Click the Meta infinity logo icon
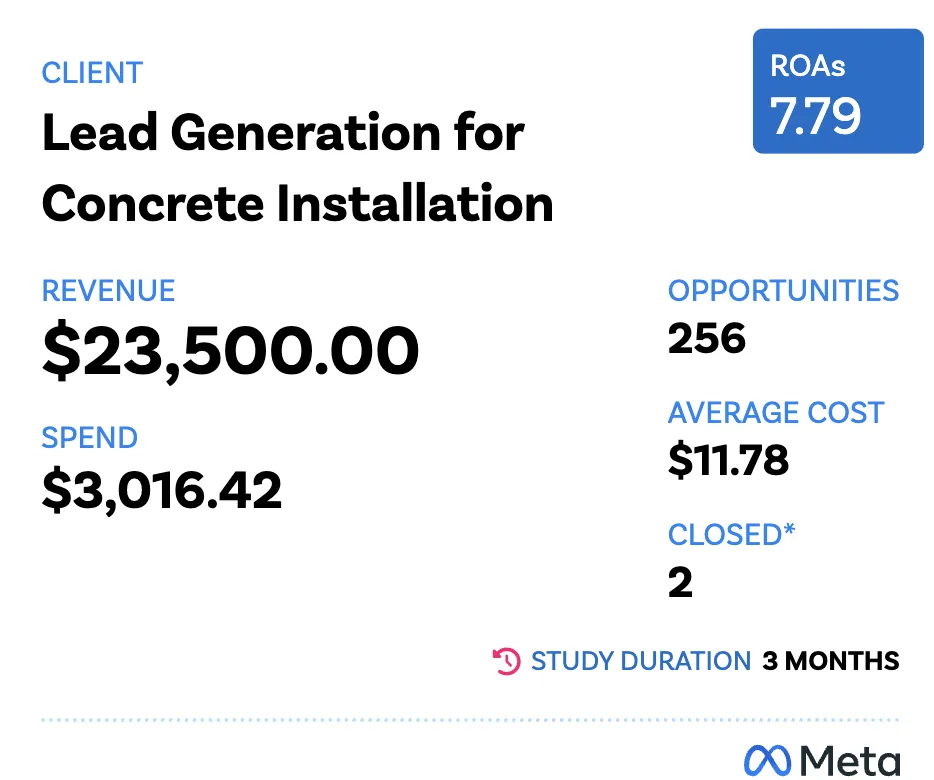Image resolution: width=934 pixels, height=780 pixels. 767,760
